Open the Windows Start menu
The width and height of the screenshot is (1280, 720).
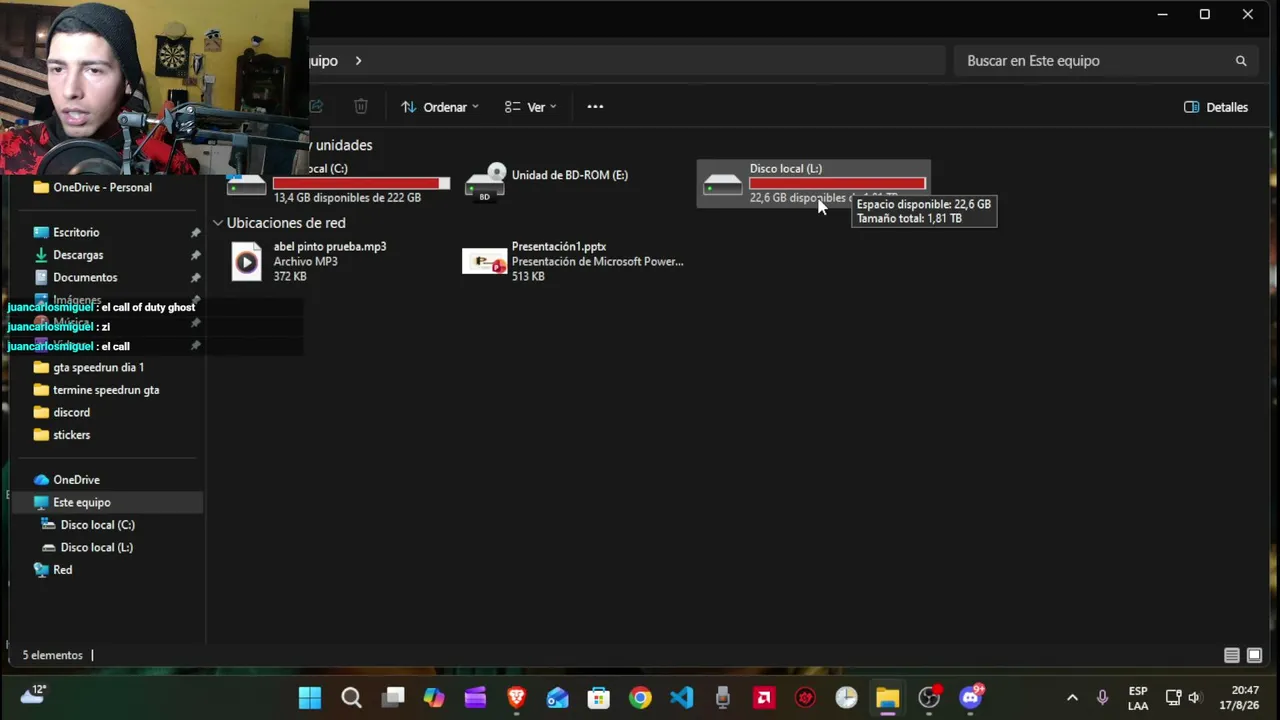click(310, 698)
